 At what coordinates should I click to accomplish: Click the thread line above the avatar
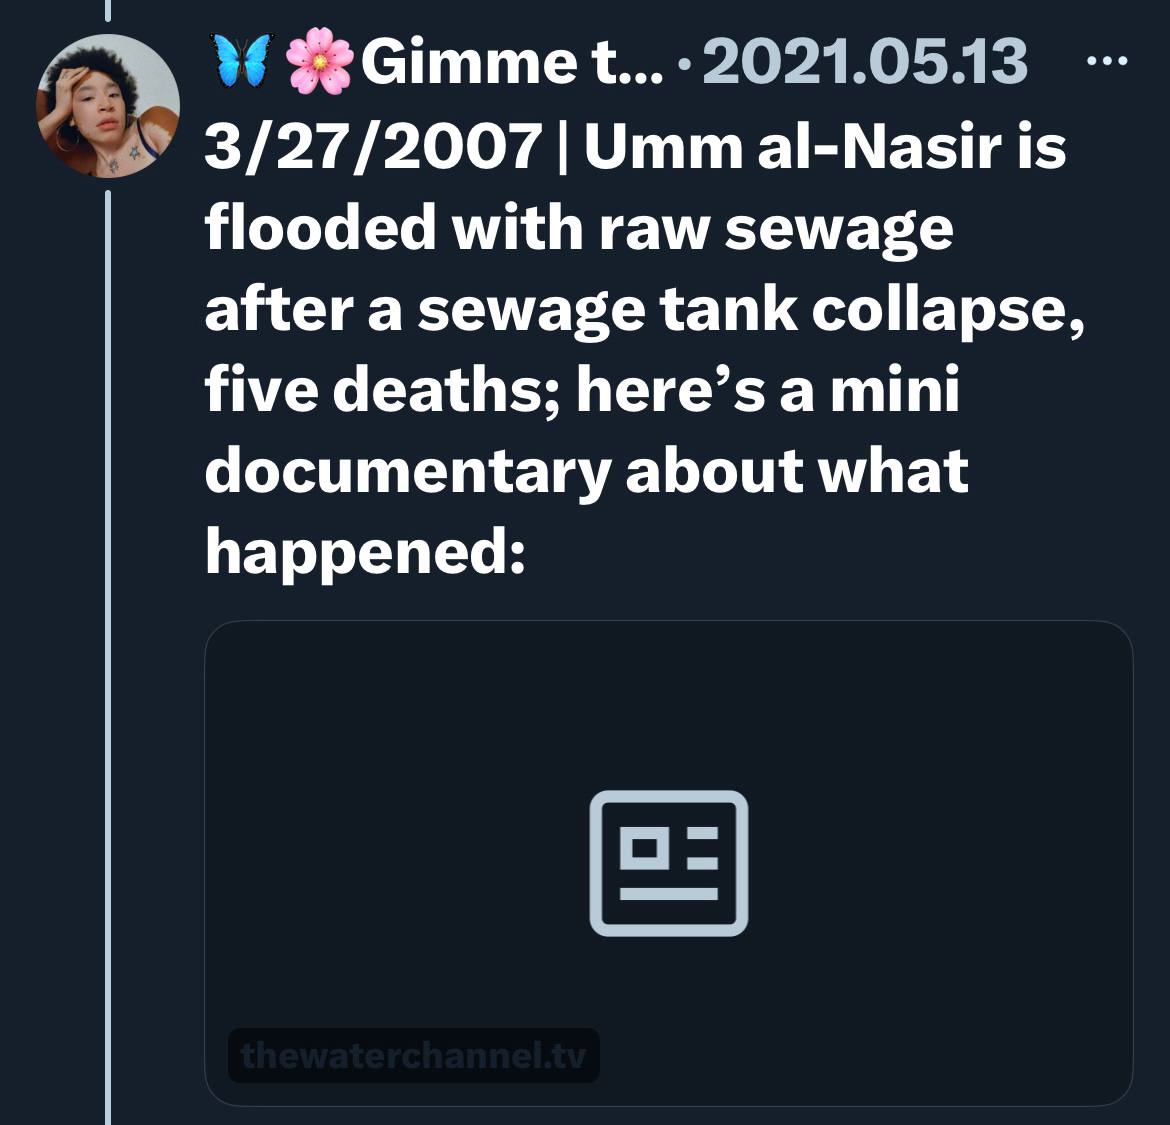(x=108, y=10)
